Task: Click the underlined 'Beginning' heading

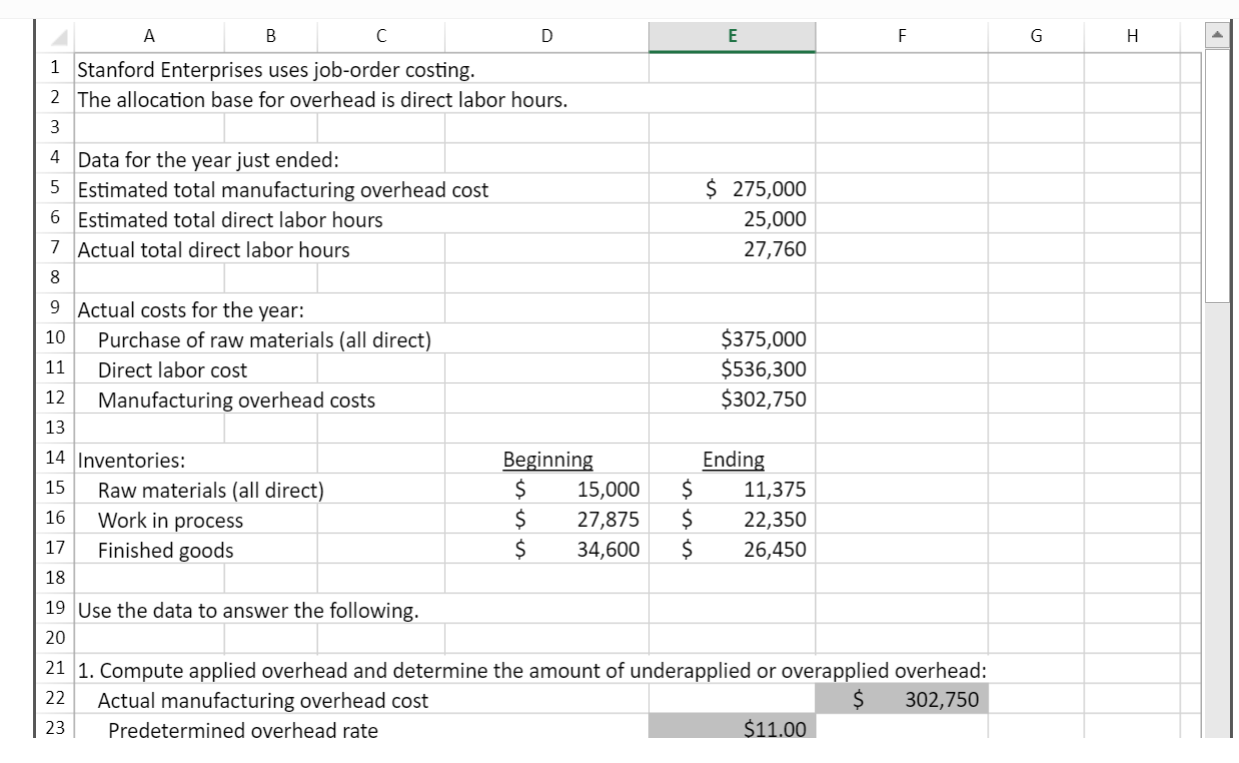Action: click(x=547, y=460)
